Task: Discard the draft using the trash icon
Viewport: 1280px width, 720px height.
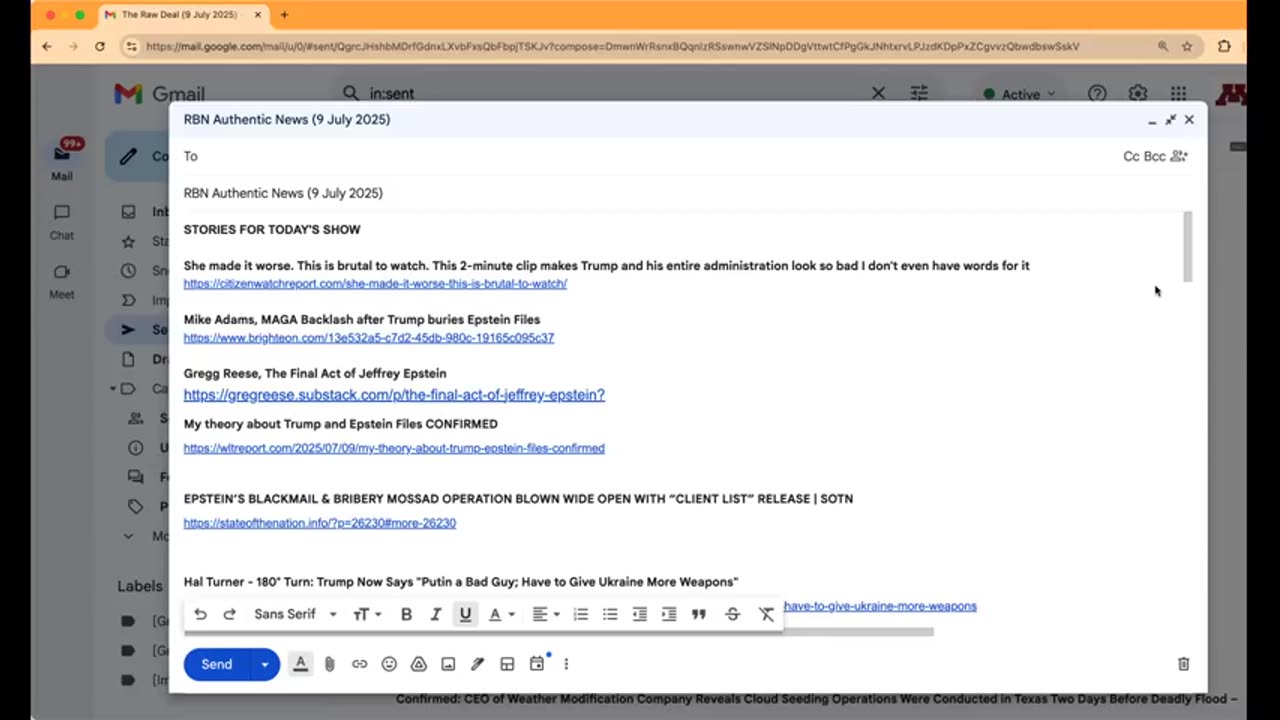Action: 1183,664
